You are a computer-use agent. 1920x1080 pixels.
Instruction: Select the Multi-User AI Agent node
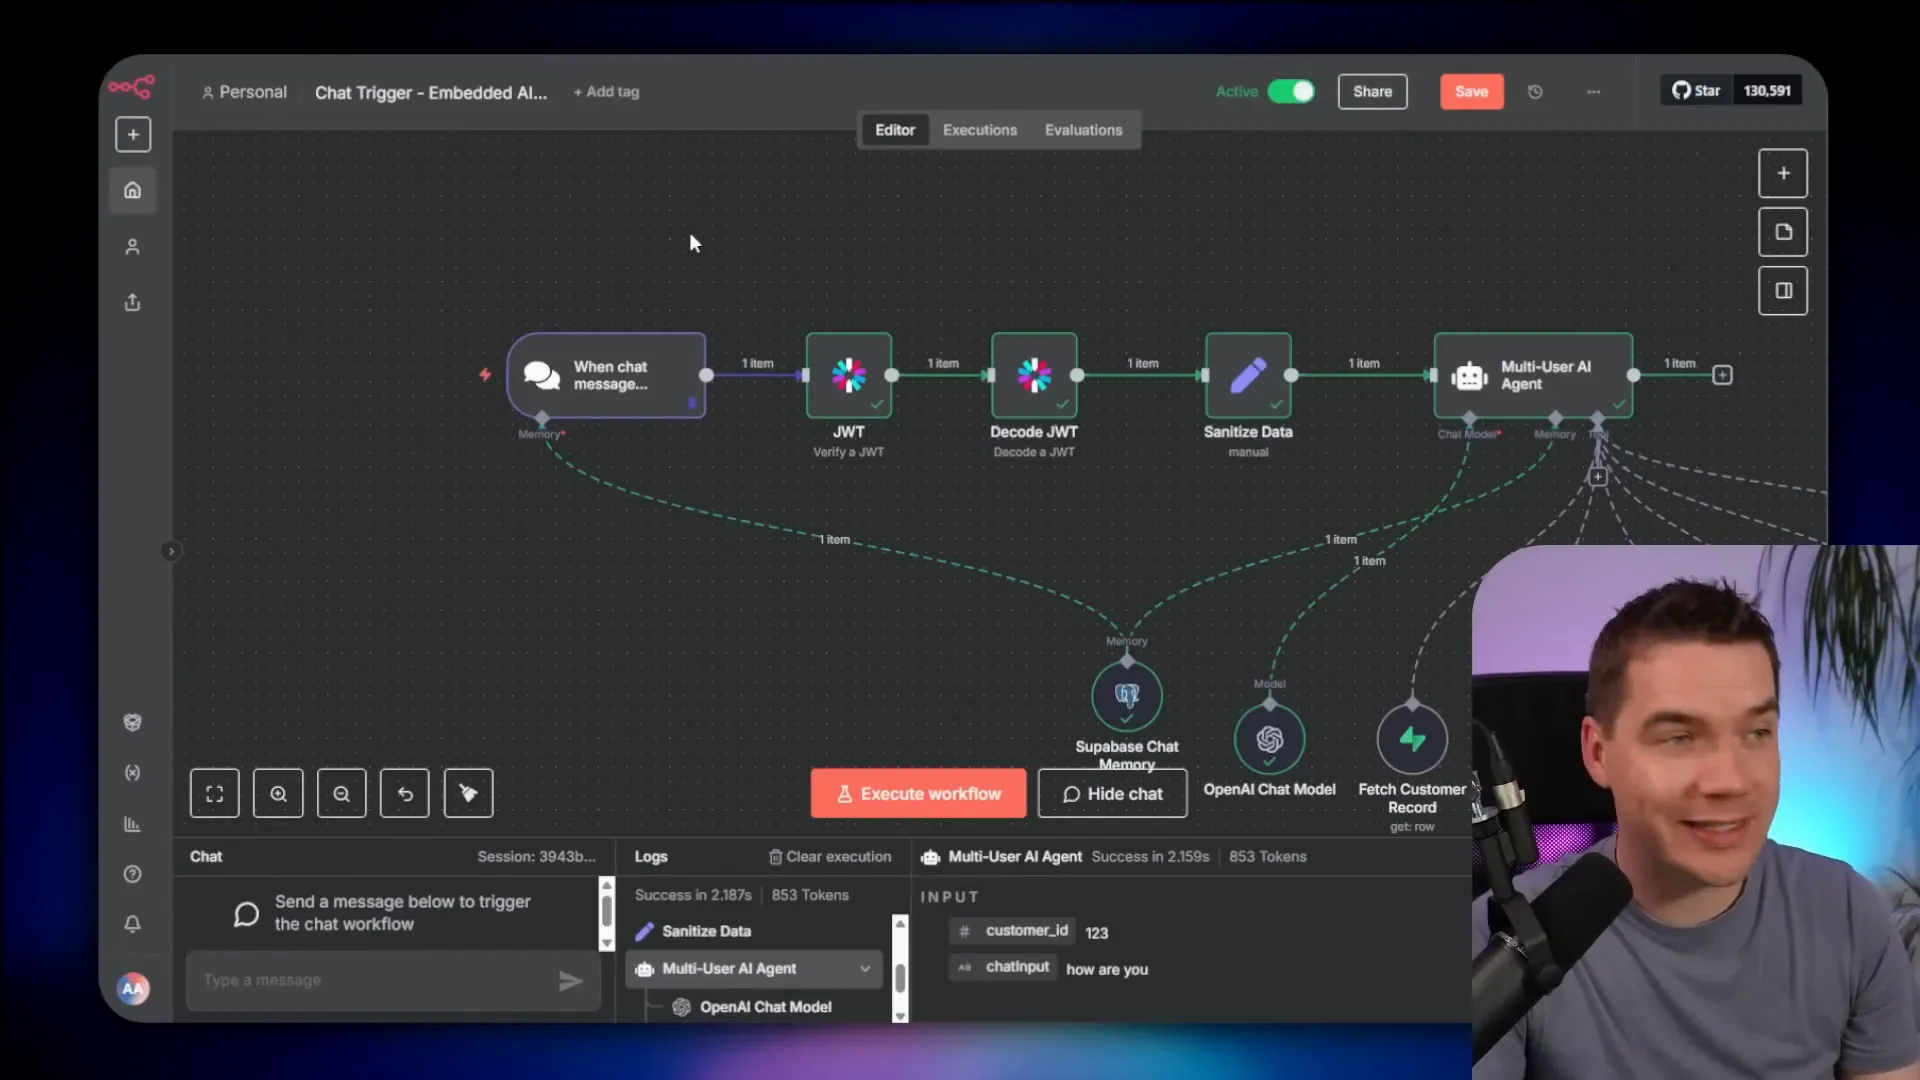pyautogui.click(x=1533, y=375)
